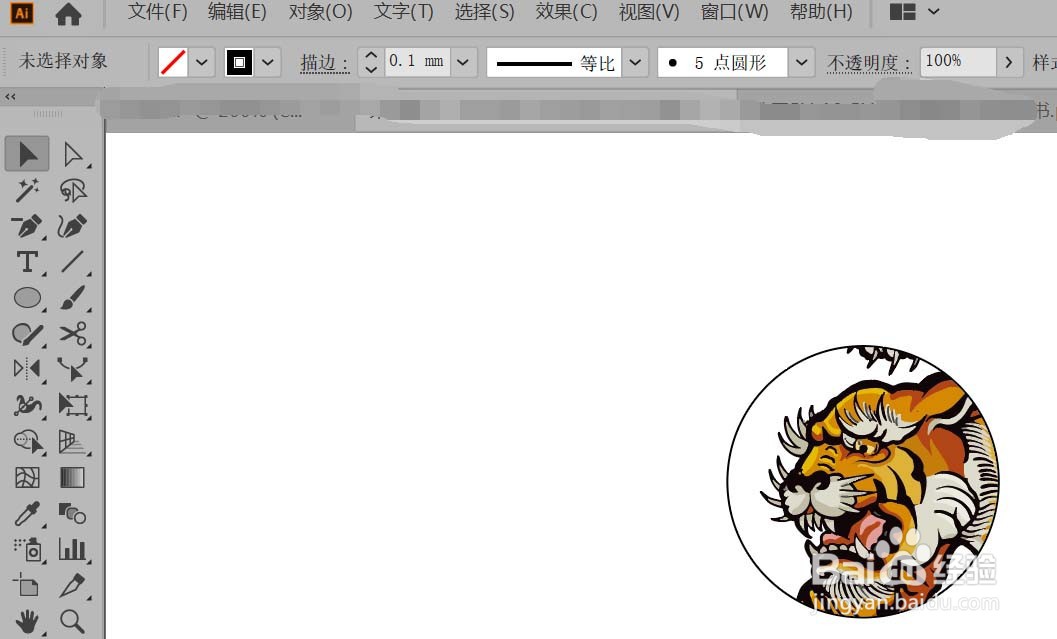Viewport: 1057px width, 639px height.
Task: Select the Direct Selection tool
Action: point(72,154)
